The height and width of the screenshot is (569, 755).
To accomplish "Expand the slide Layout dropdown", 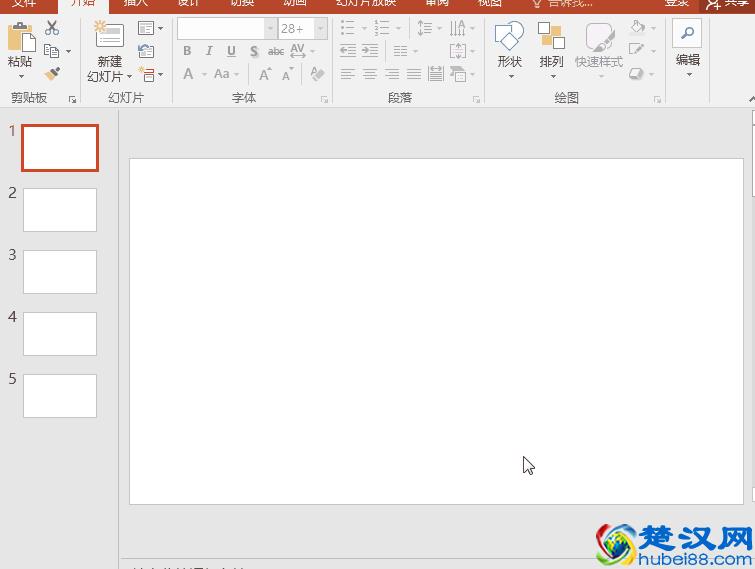I will click(x=150, y=29).
